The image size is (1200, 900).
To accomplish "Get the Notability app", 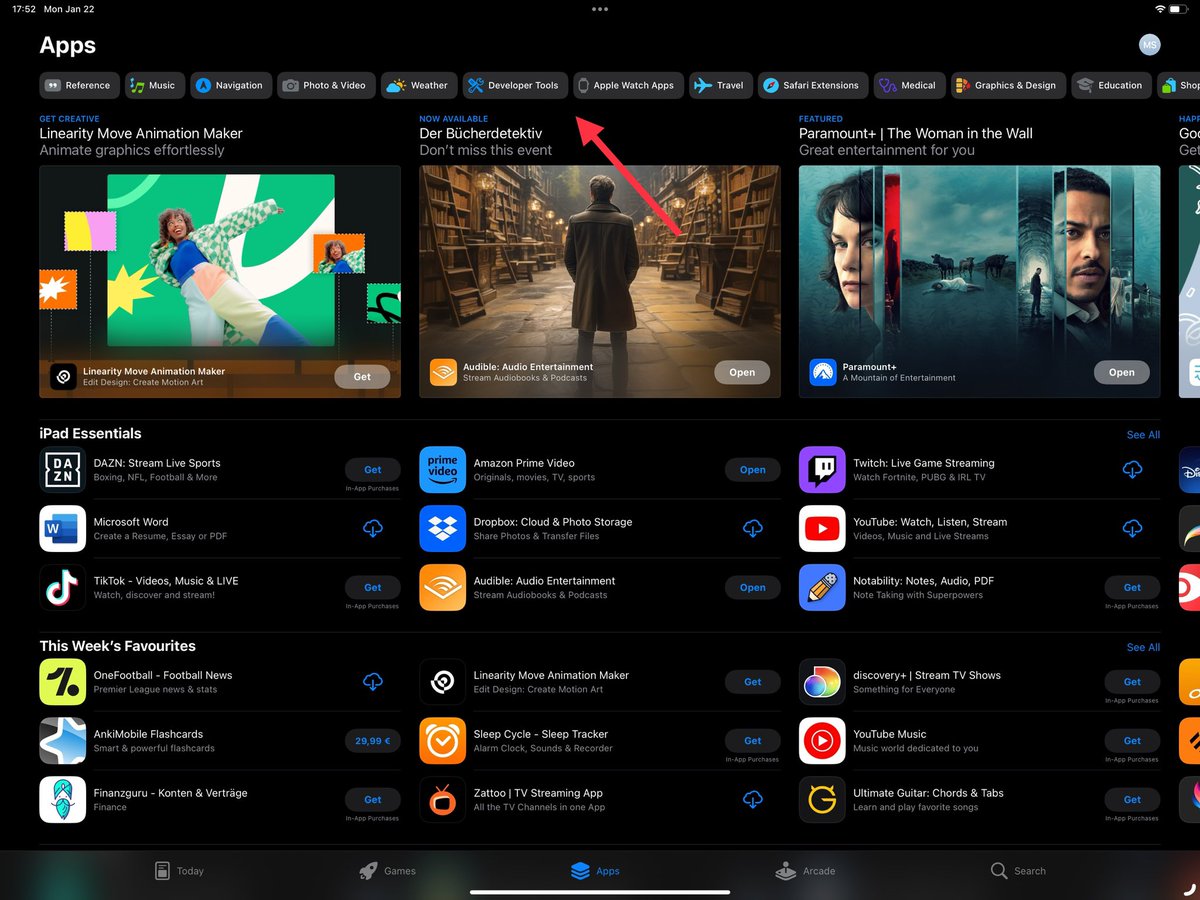I will coord(1132,588).
